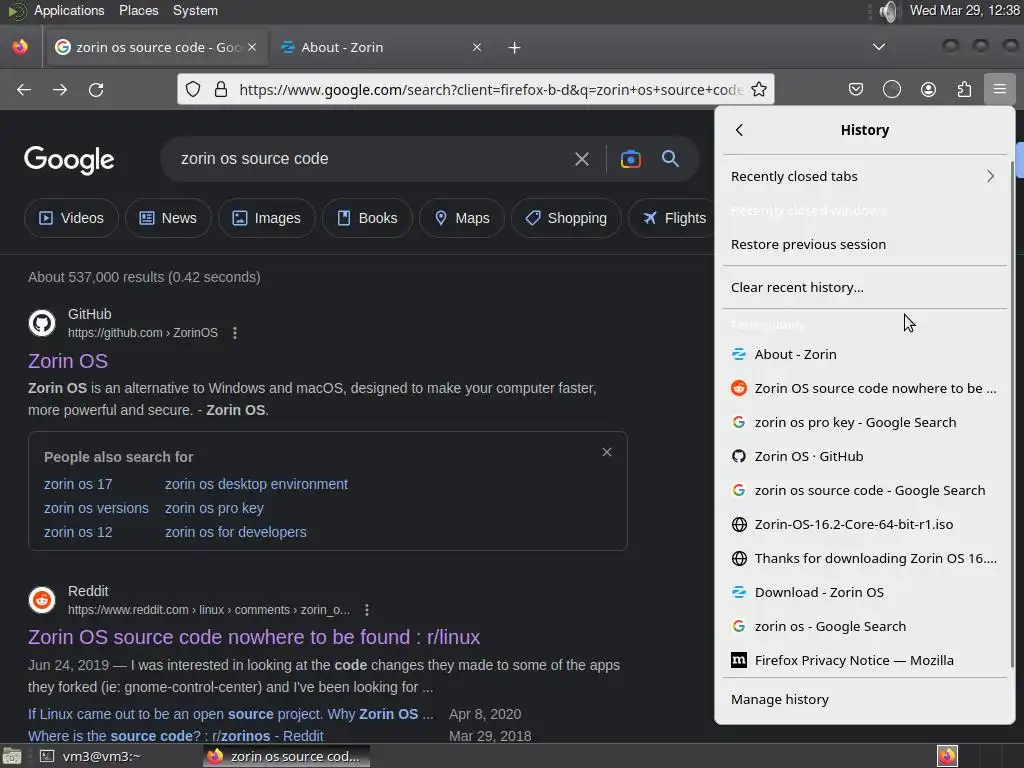Expand Recently closed tabs submenu
This screenshot has width=1024, height=768.
(865, 176)
